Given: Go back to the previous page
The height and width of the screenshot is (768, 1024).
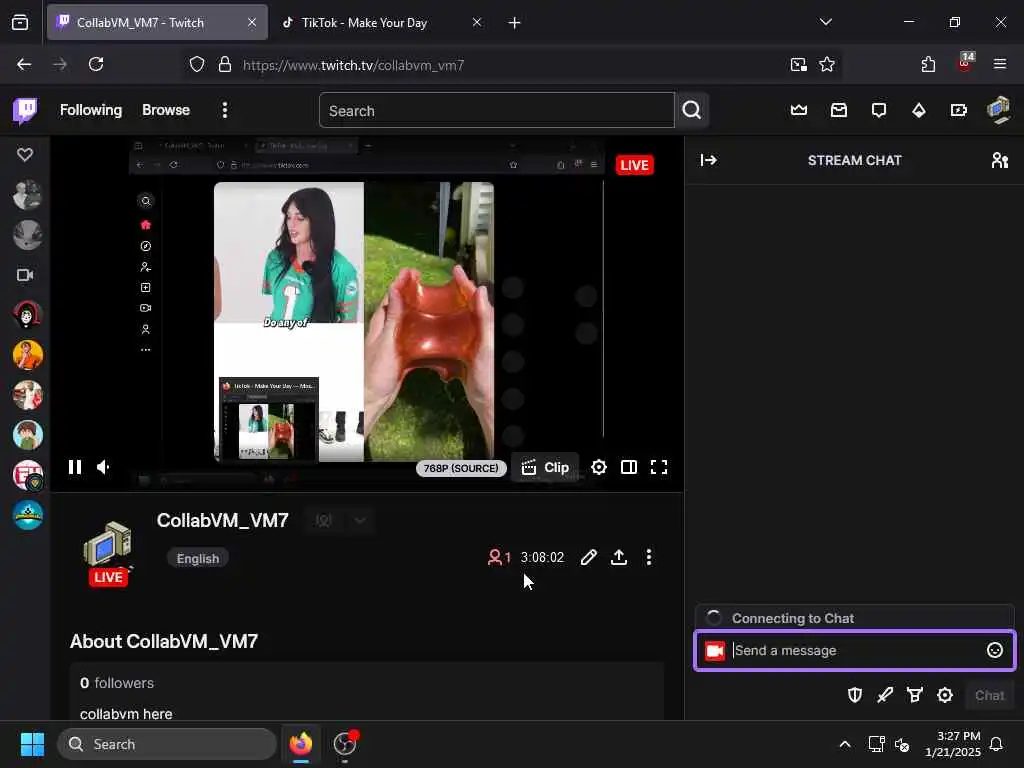Looking at the screenshot, I should tap(24, 64).
